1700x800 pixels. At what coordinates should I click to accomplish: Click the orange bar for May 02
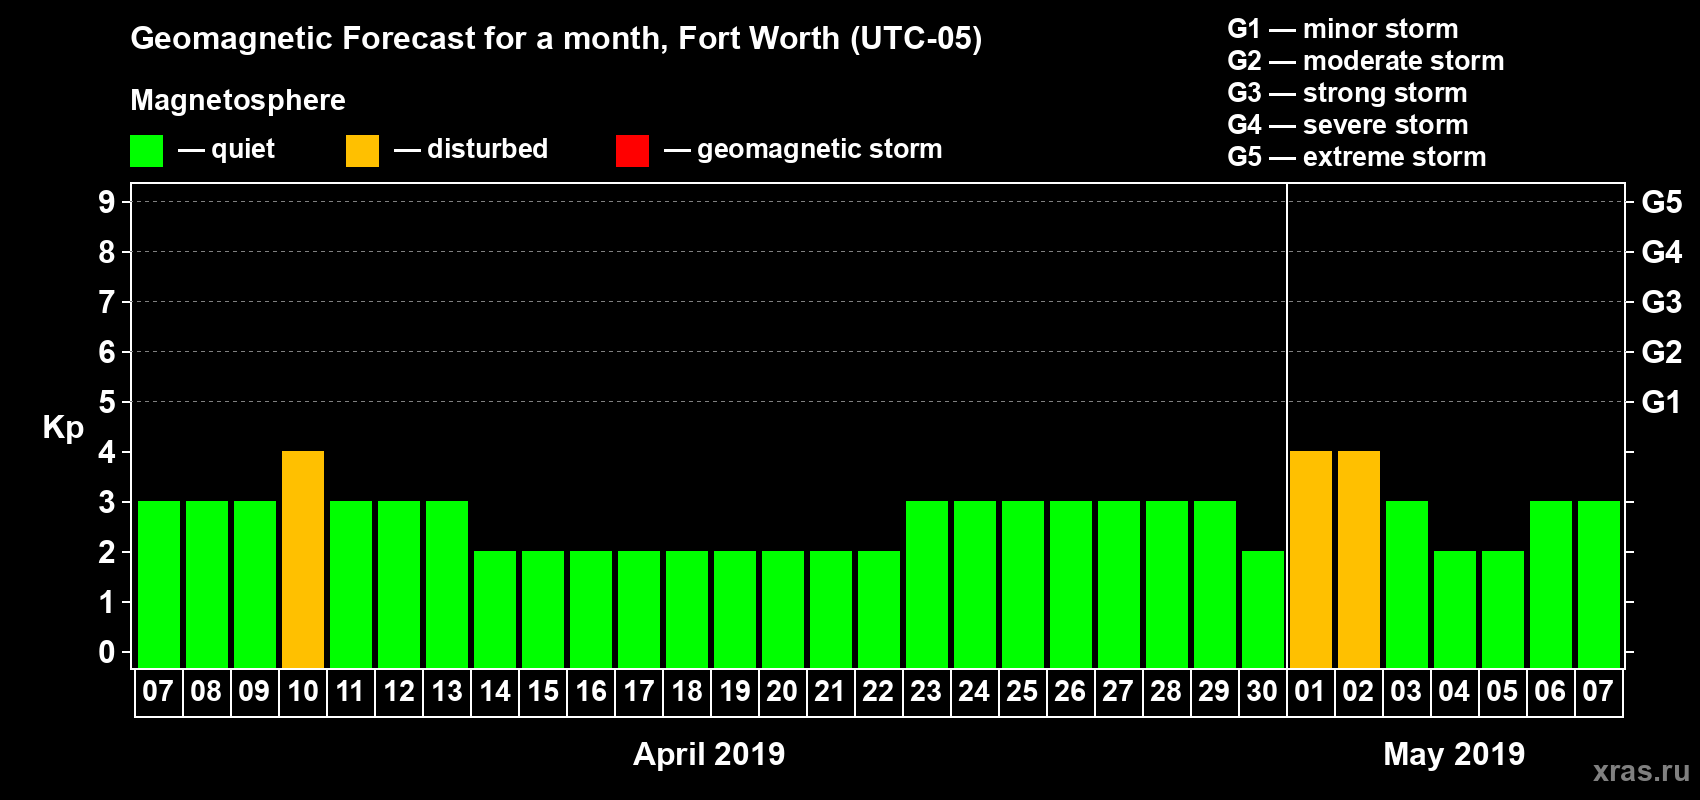pos(1359,560)
